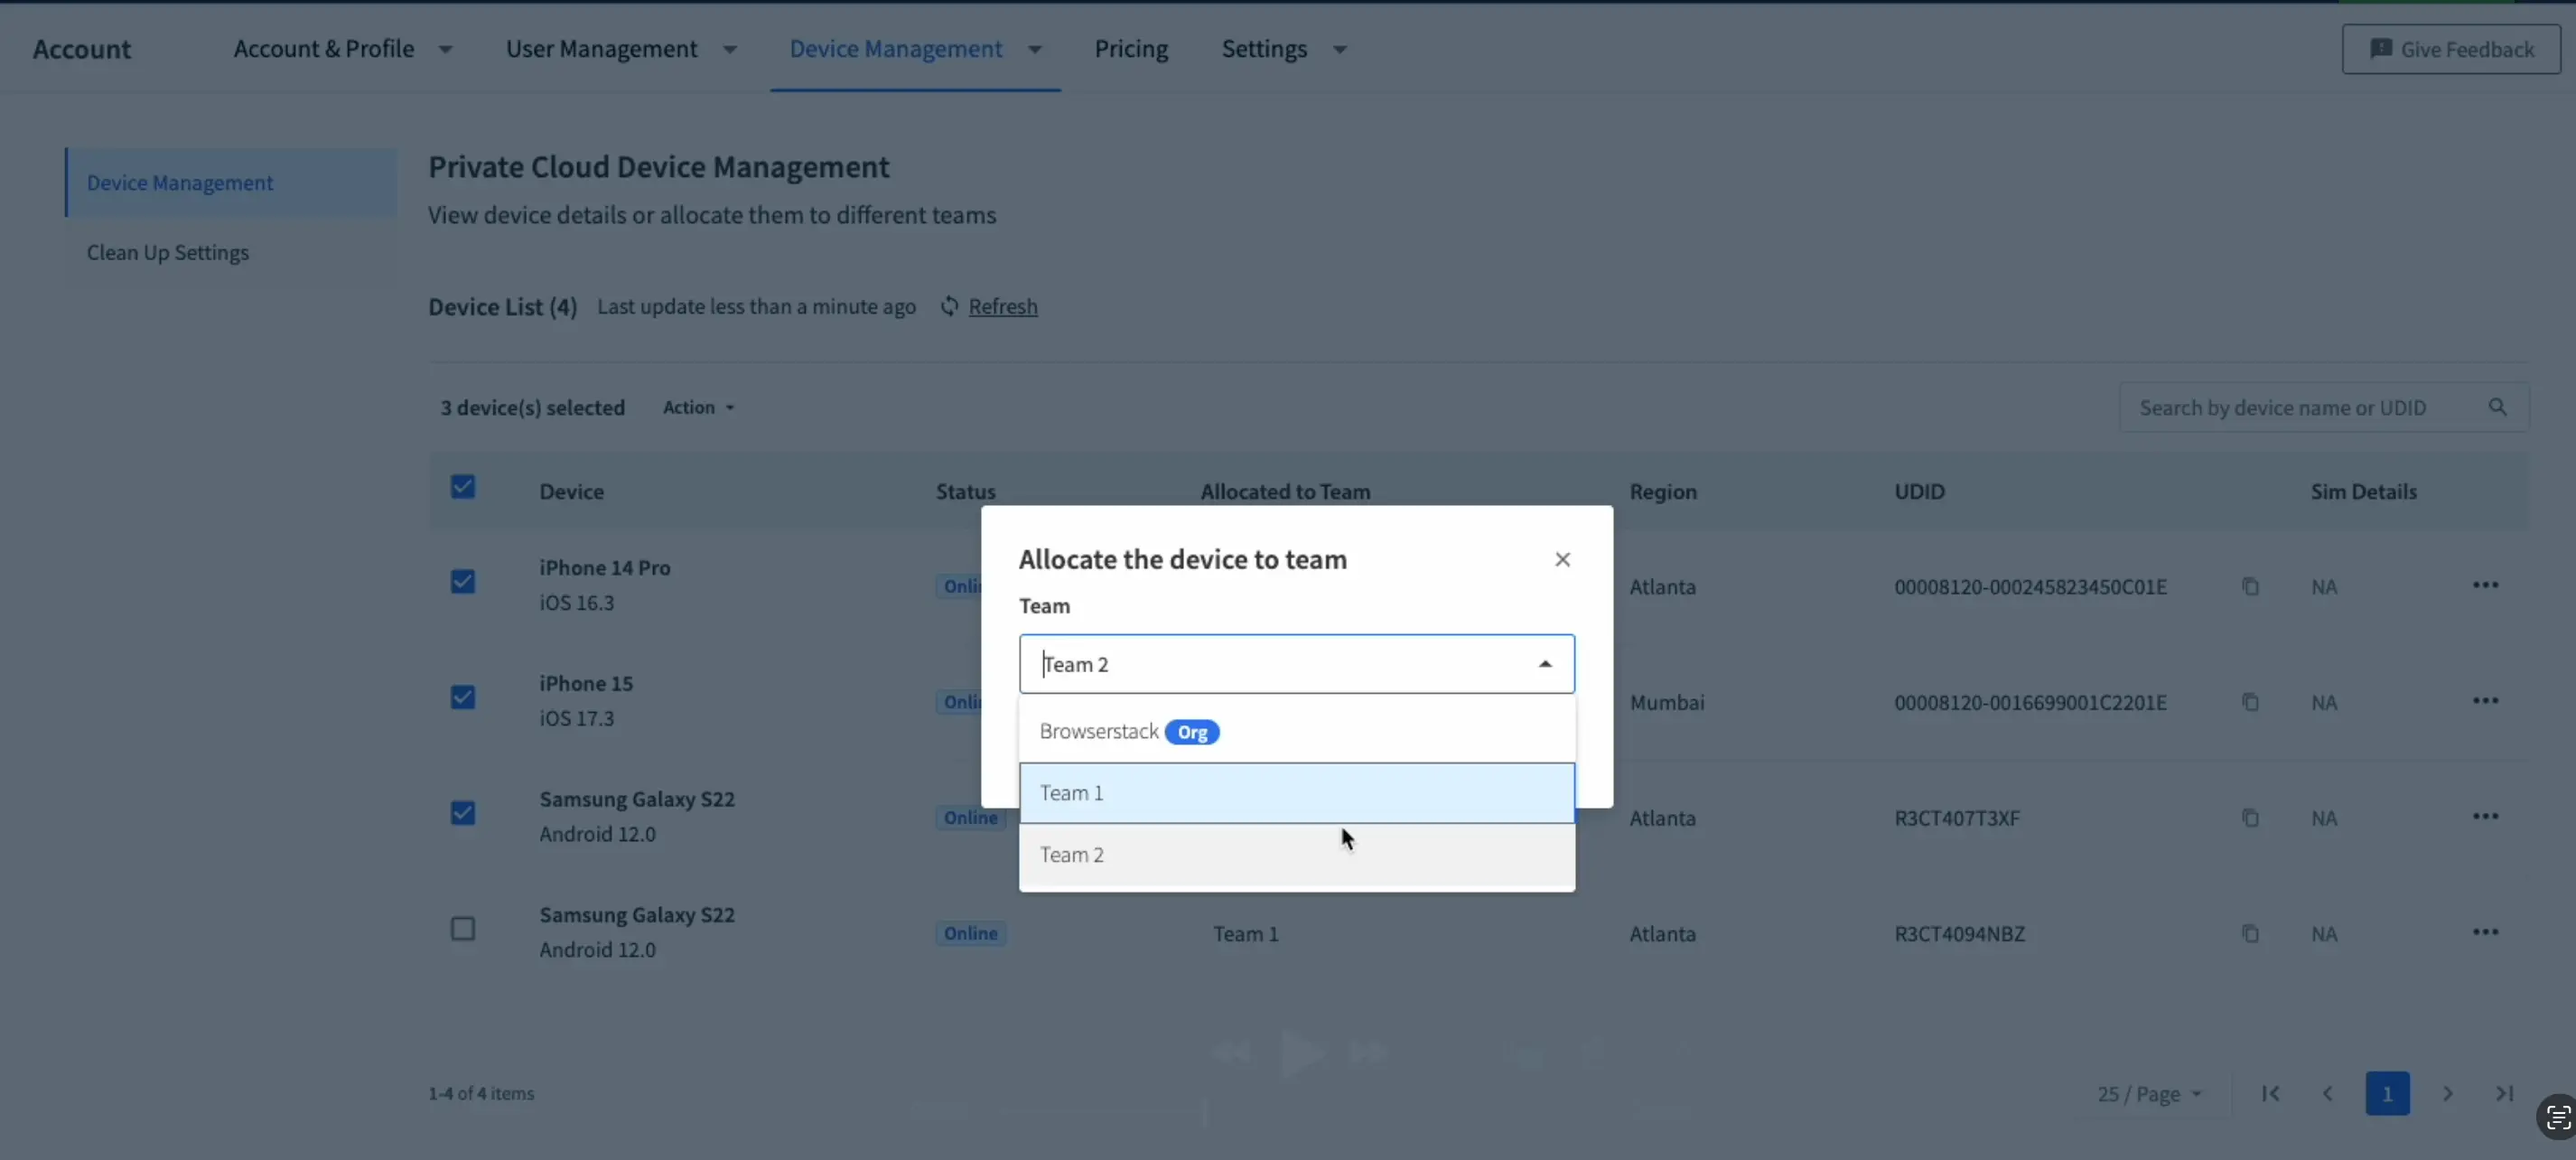Close the Allocate device dialog
This screenshot has height=1160, width=2576.
[x=1562, y=559]
